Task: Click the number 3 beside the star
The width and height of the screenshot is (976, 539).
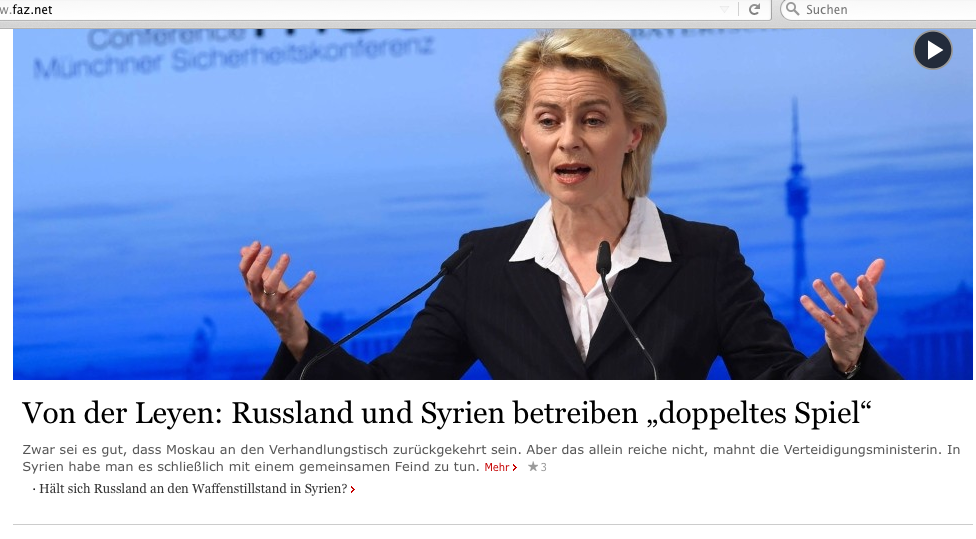Action: pyautogui.click(x=543, y=467)
